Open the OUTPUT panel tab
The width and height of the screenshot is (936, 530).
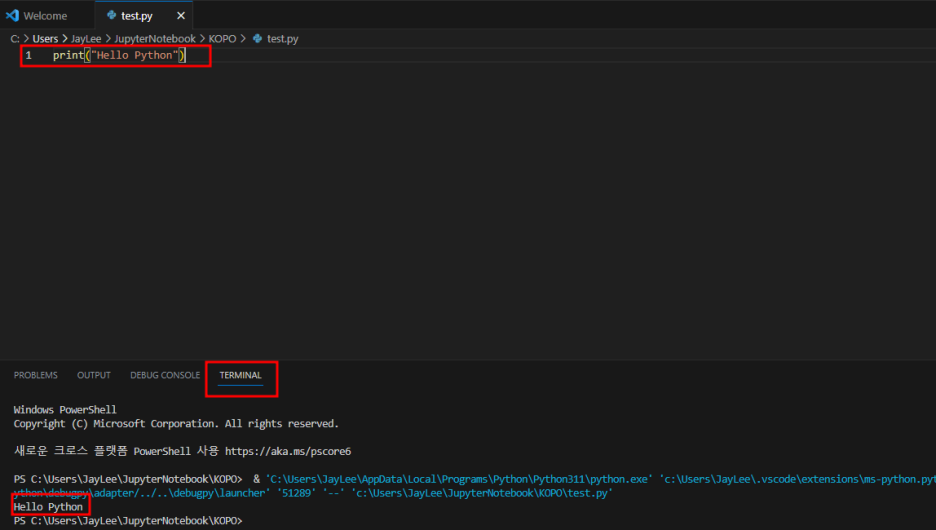click(x=94, y=375)
